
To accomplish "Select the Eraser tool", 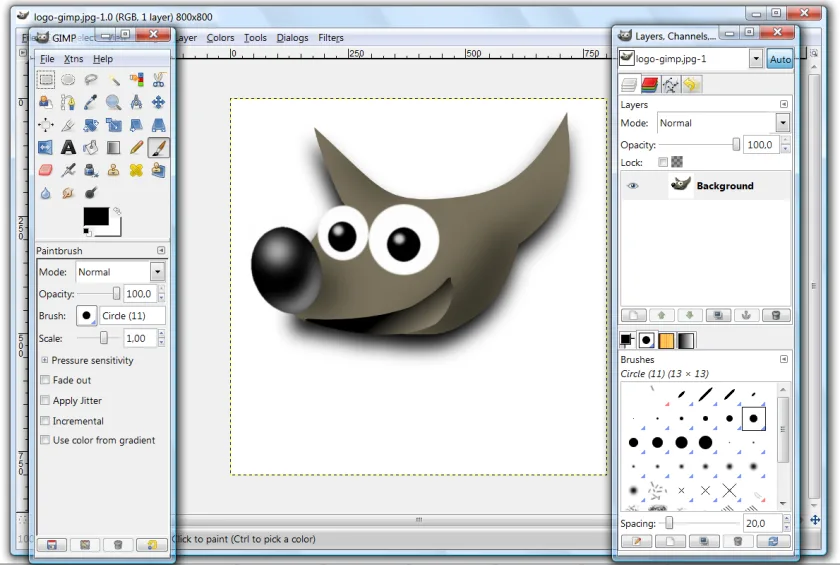I will click(x=46, y=170).
